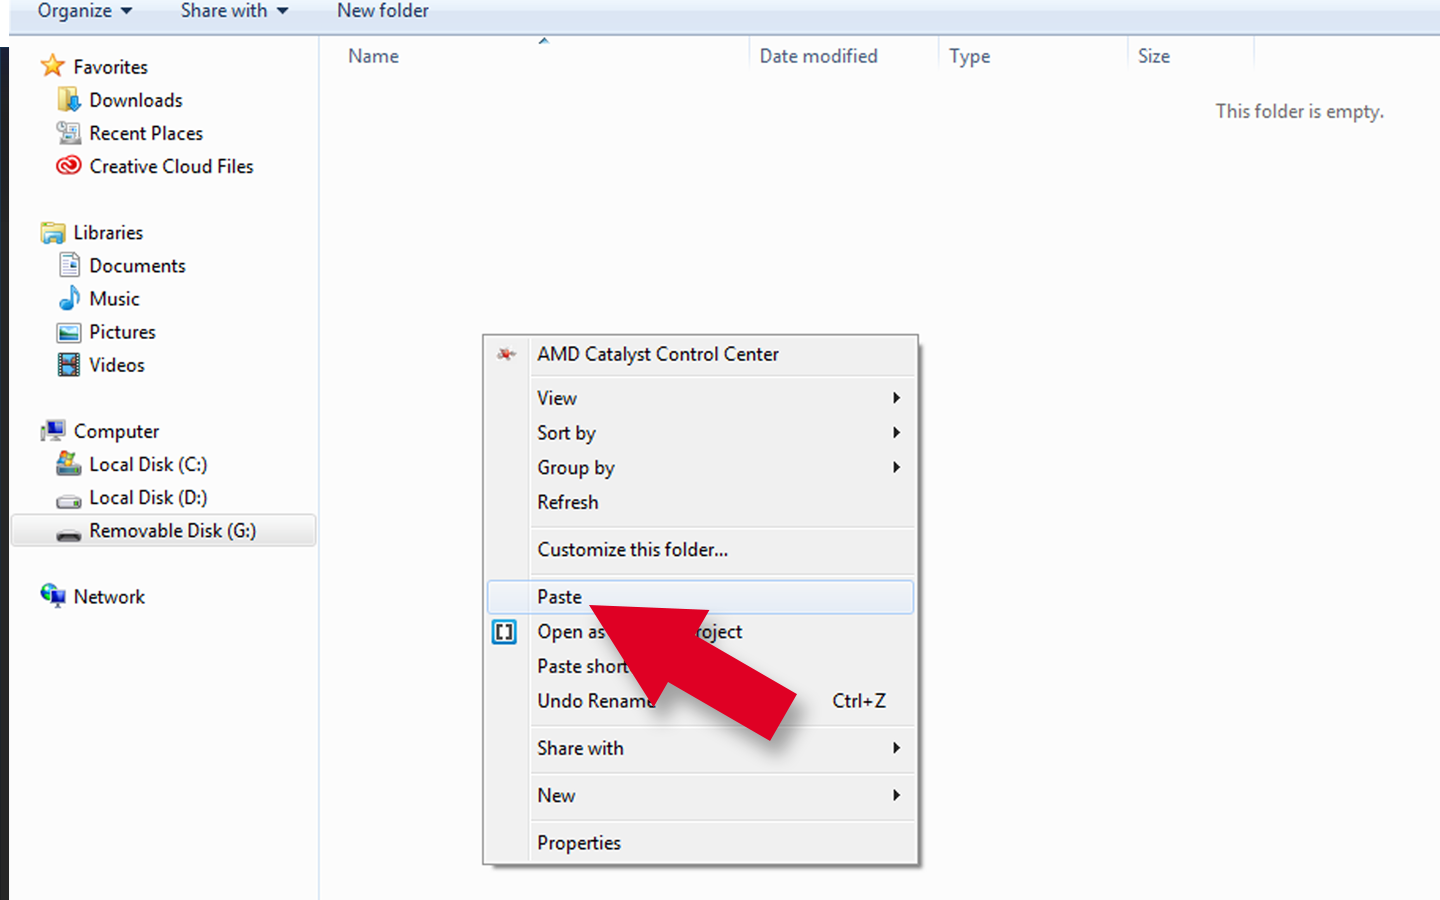Click the Network icon in sidebar
This screenshot has height=900, width=1440.
tap(53, 596)
